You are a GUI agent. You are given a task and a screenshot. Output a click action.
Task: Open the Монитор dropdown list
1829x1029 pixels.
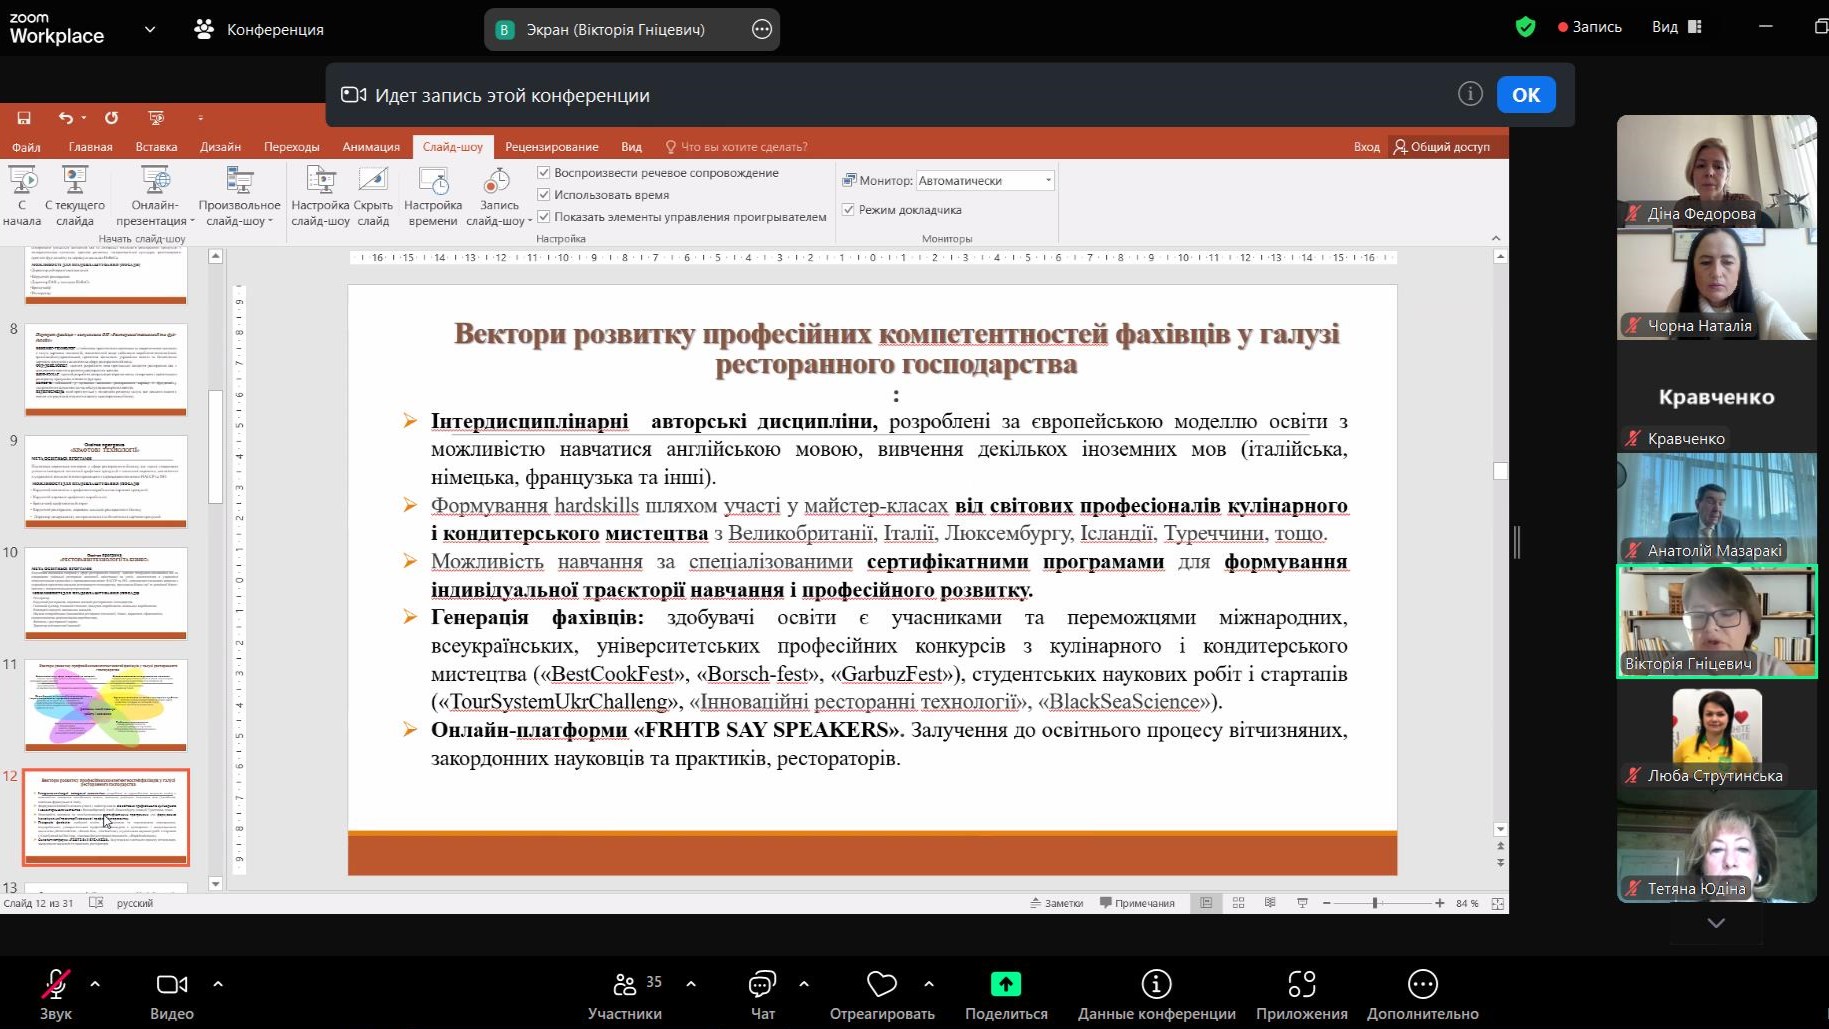(x=1048, y=181)
